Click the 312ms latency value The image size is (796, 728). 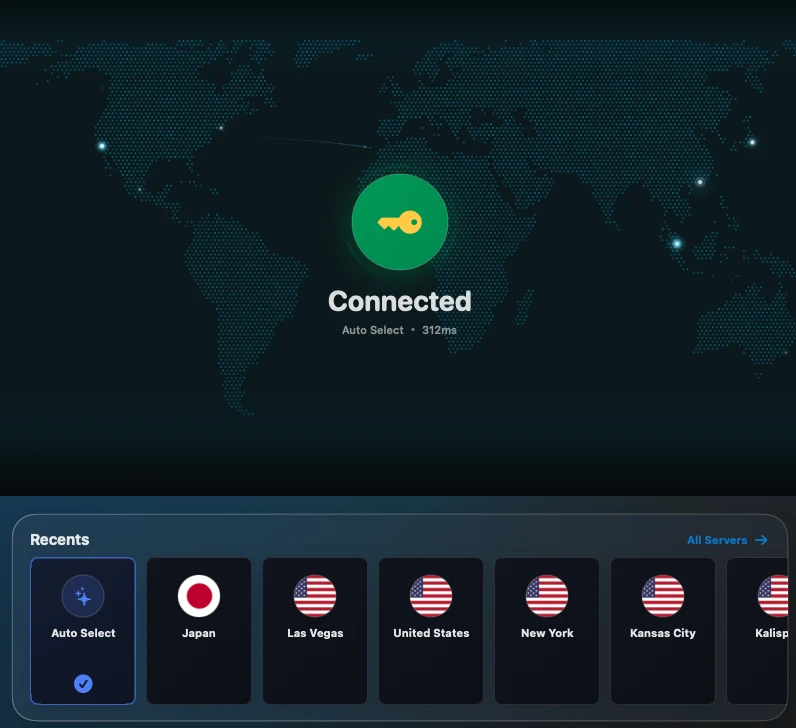pyautogui.click(x=439, y=330)
